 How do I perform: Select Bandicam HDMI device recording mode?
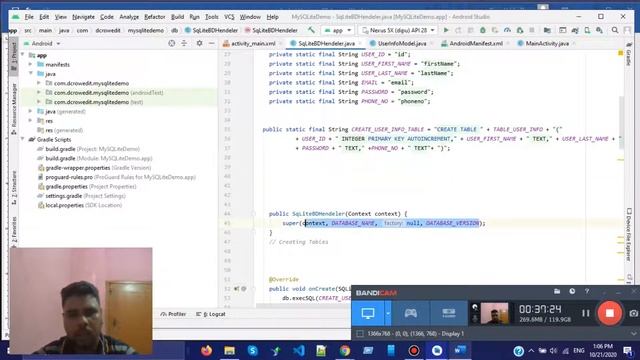(449, 313)
